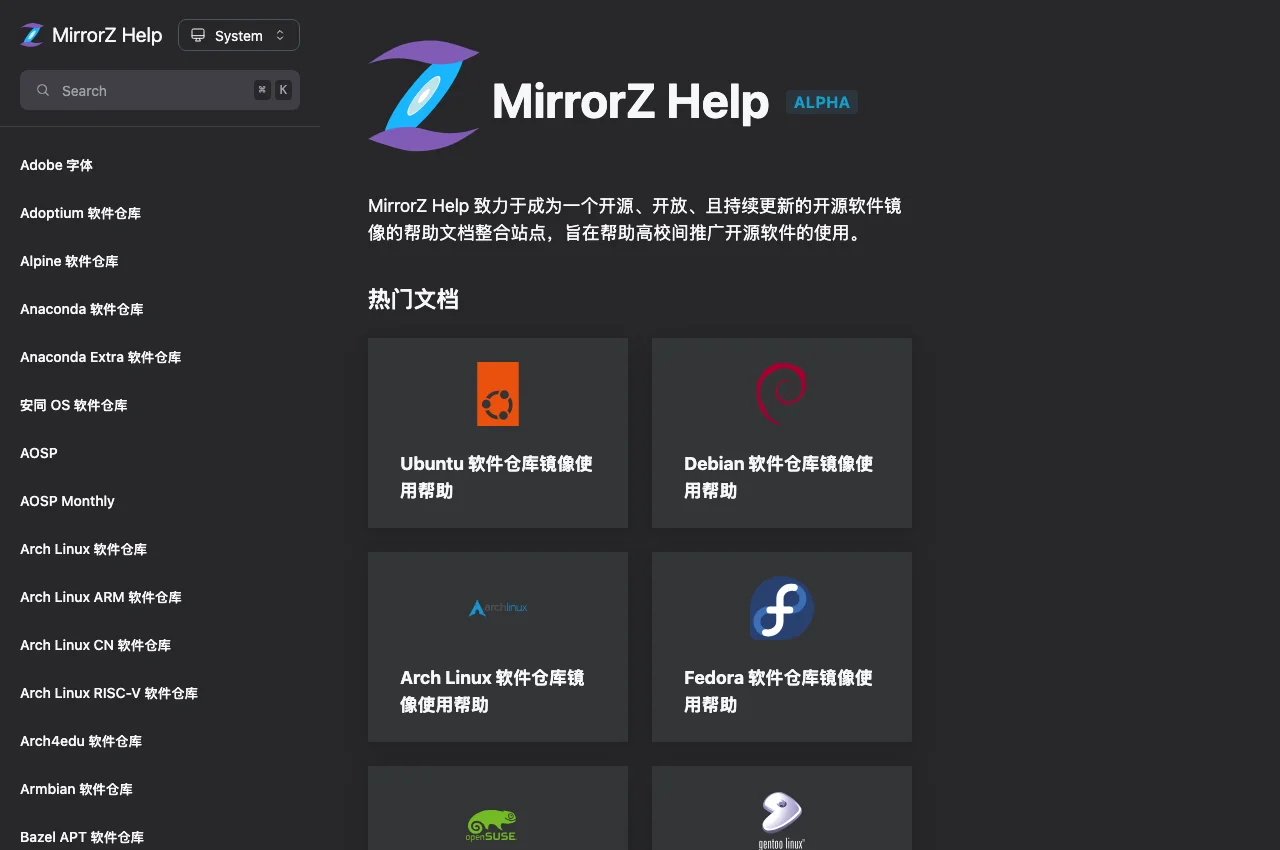Click the MirrorZ logo in the sidebar header
This screenshot has height=850, width=1280.
pyautogui.click(x=32, y=35)
